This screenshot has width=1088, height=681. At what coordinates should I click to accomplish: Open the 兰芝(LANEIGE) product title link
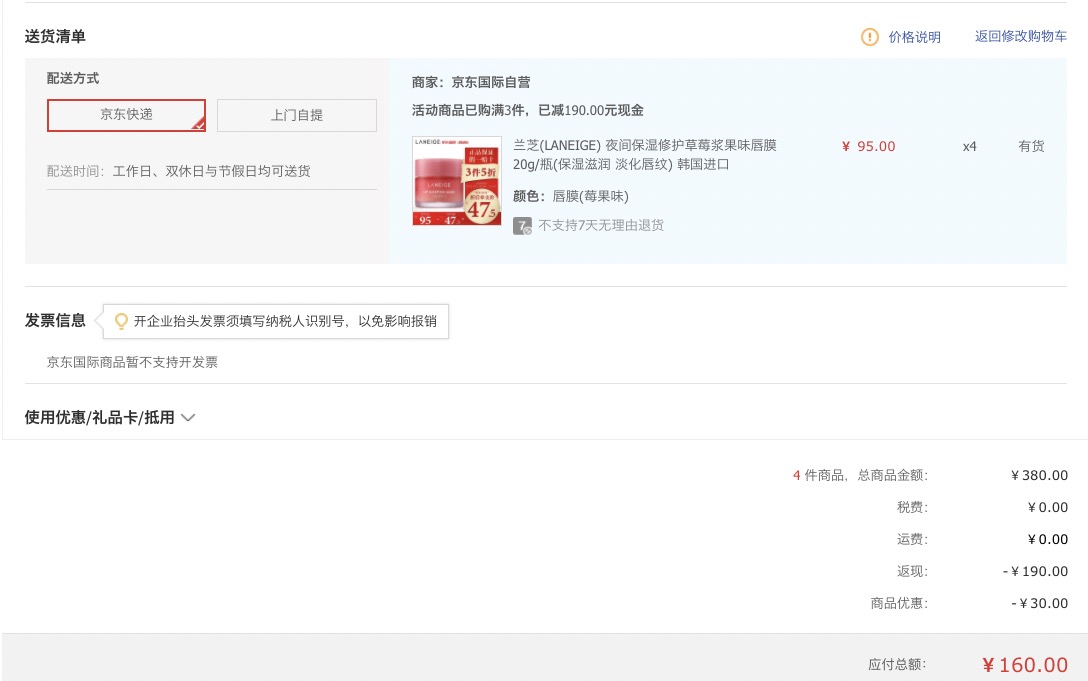tap(645, 155)
